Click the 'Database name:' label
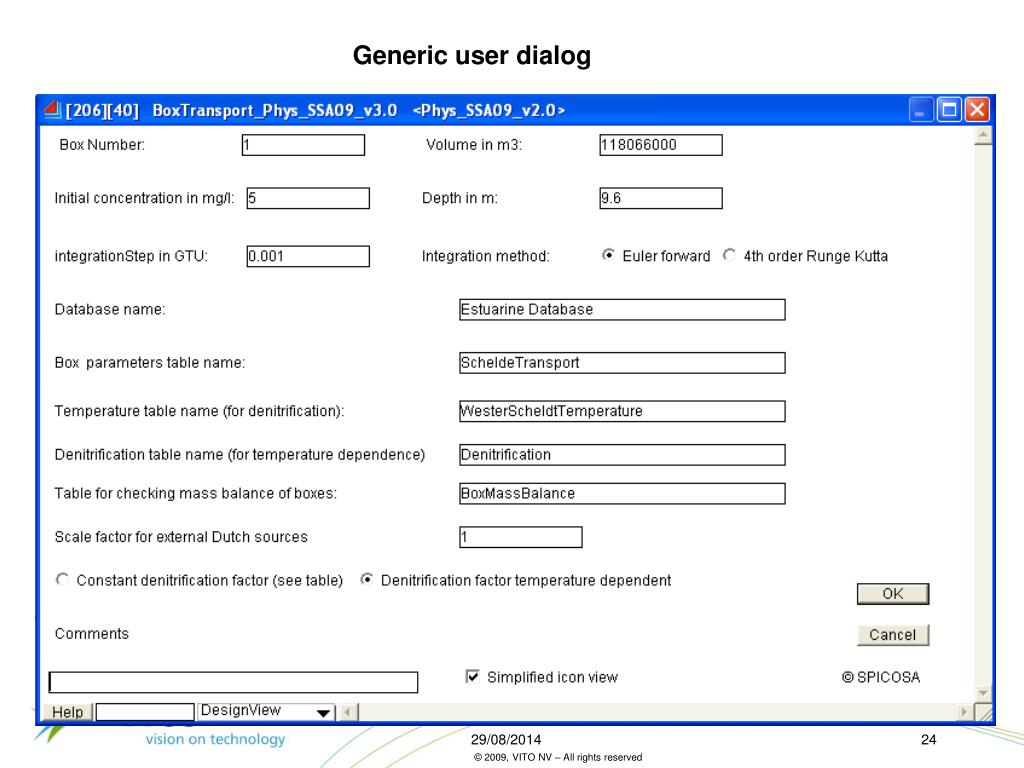1024x768 pixels. (110, 310)
